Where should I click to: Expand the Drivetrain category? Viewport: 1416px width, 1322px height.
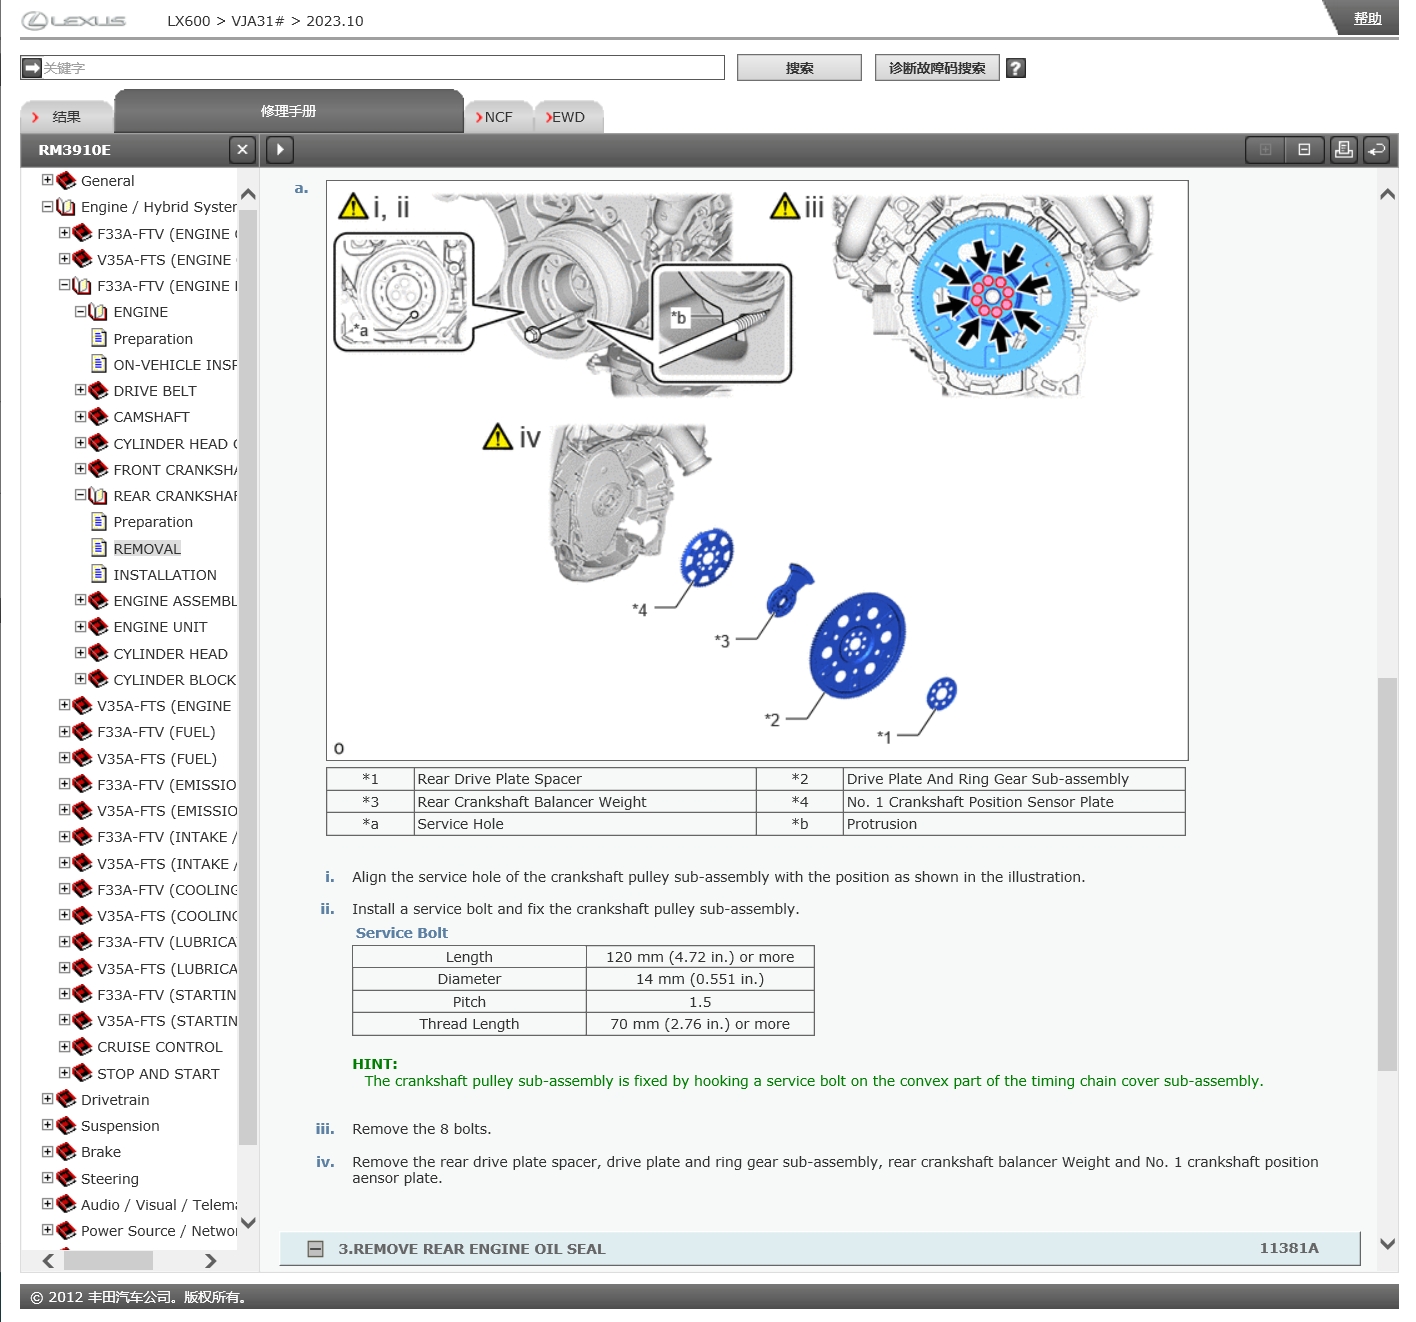[x=47, y=1099]
